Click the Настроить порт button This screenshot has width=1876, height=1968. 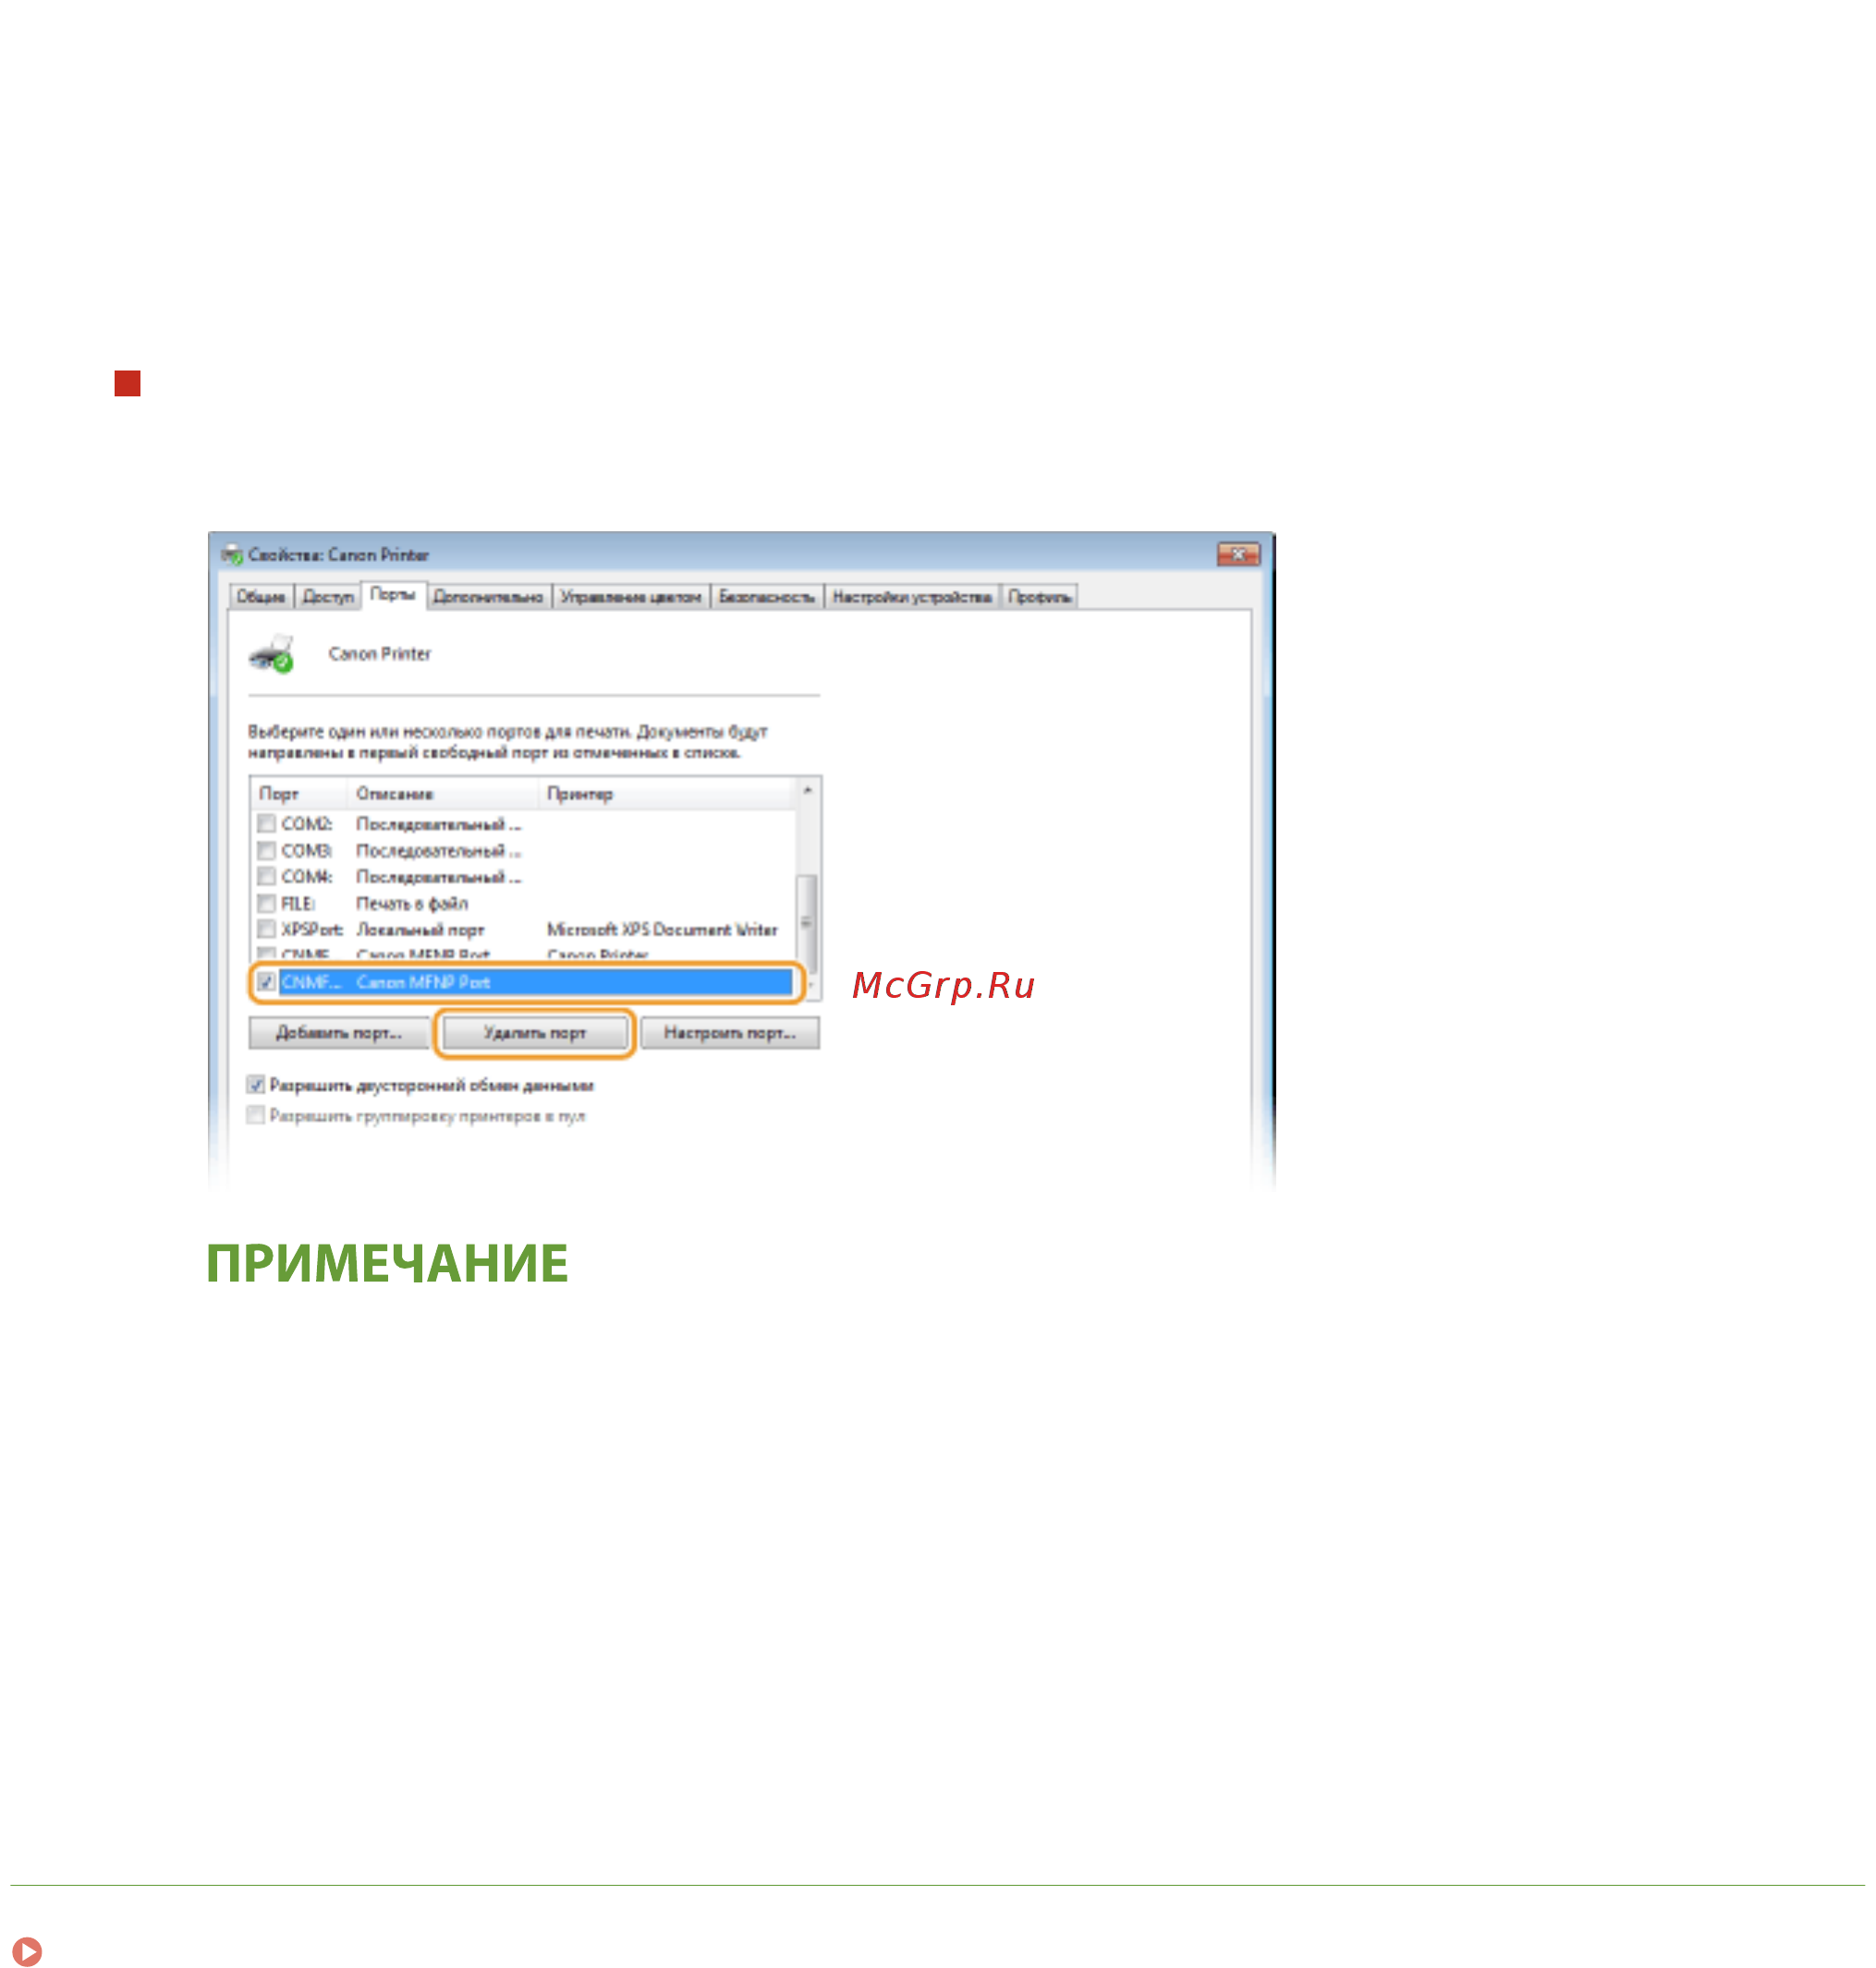(730, 1033)
